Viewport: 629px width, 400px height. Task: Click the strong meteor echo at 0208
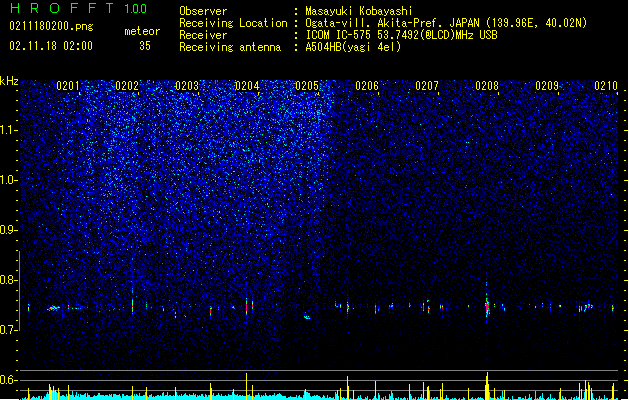point(487,306)
